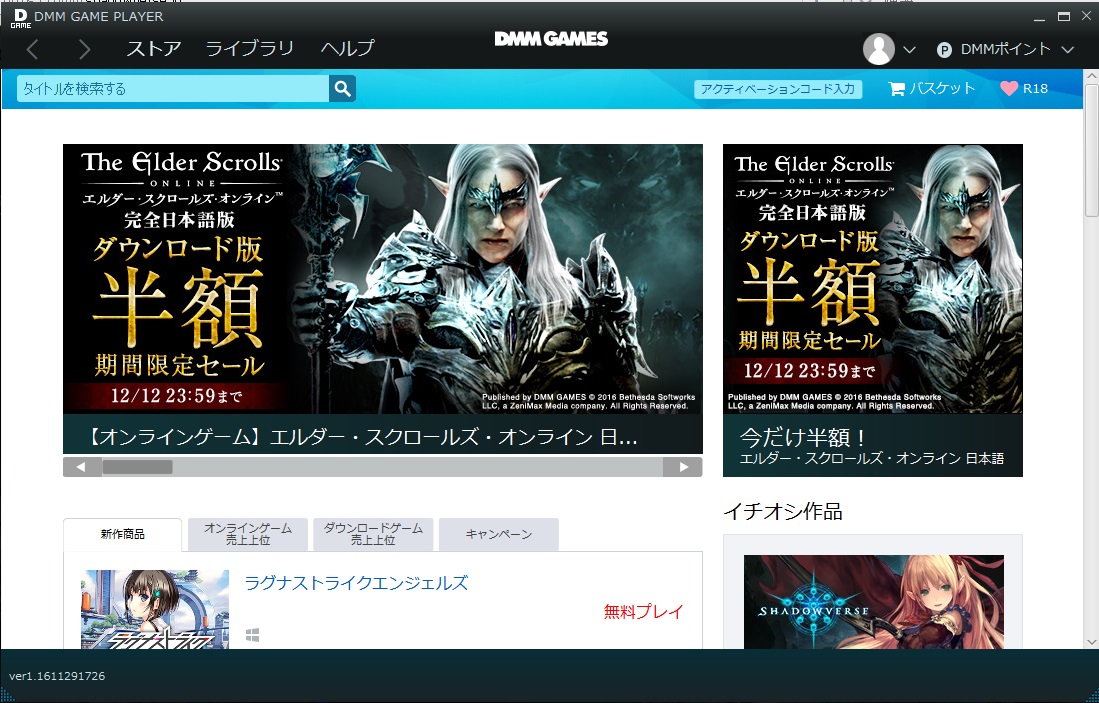Click the DMM GAME PLAYER window title
1099x703 pixels.
99,17
